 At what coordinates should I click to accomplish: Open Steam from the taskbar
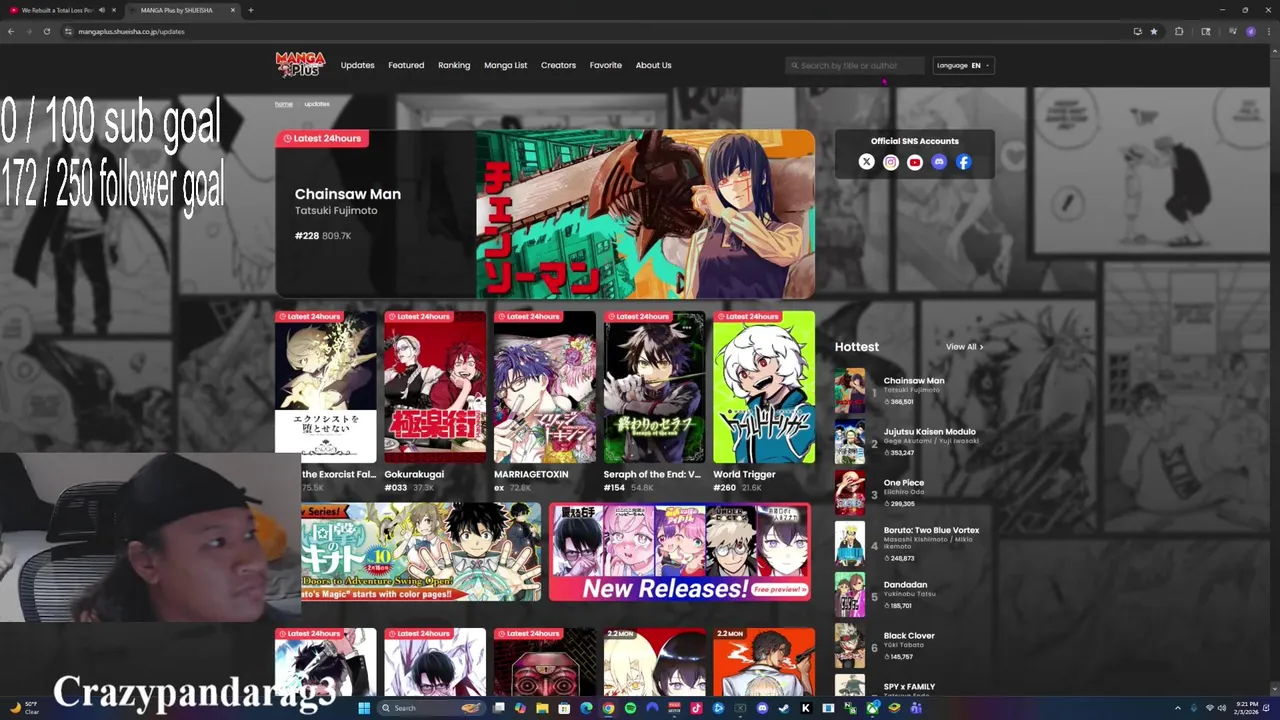coord(784,708)
